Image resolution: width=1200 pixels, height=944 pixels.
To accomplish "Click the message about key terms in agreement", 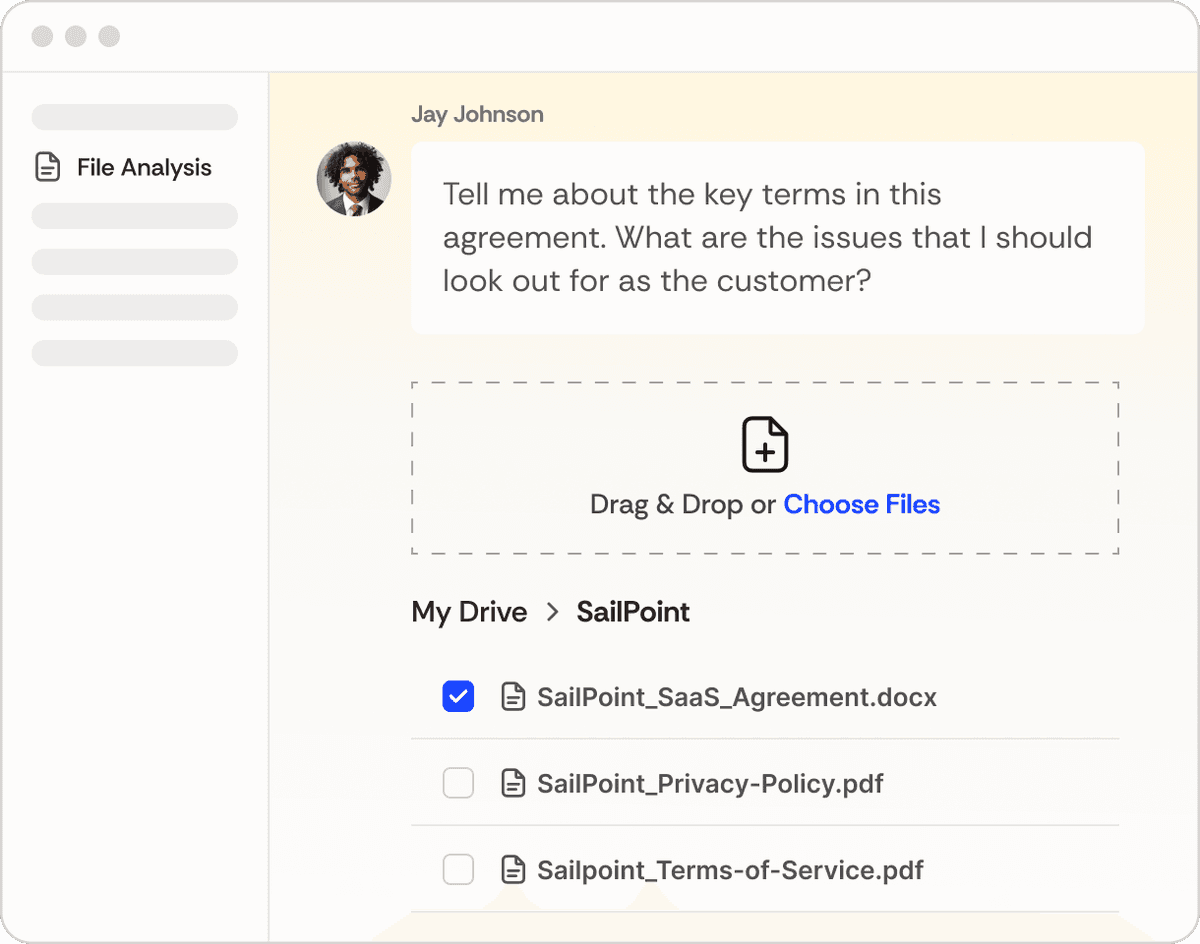I will (x=778, y=238).
